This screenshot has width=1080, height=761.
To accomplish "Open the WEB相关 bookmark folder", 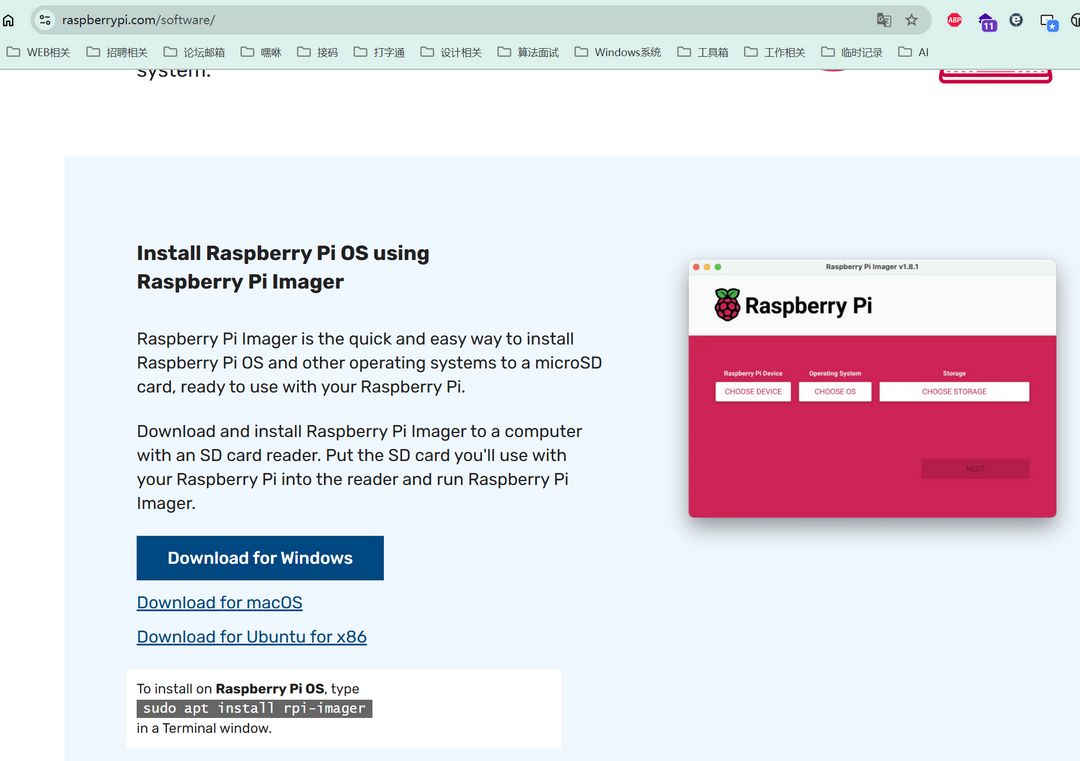I will (39, 52).
